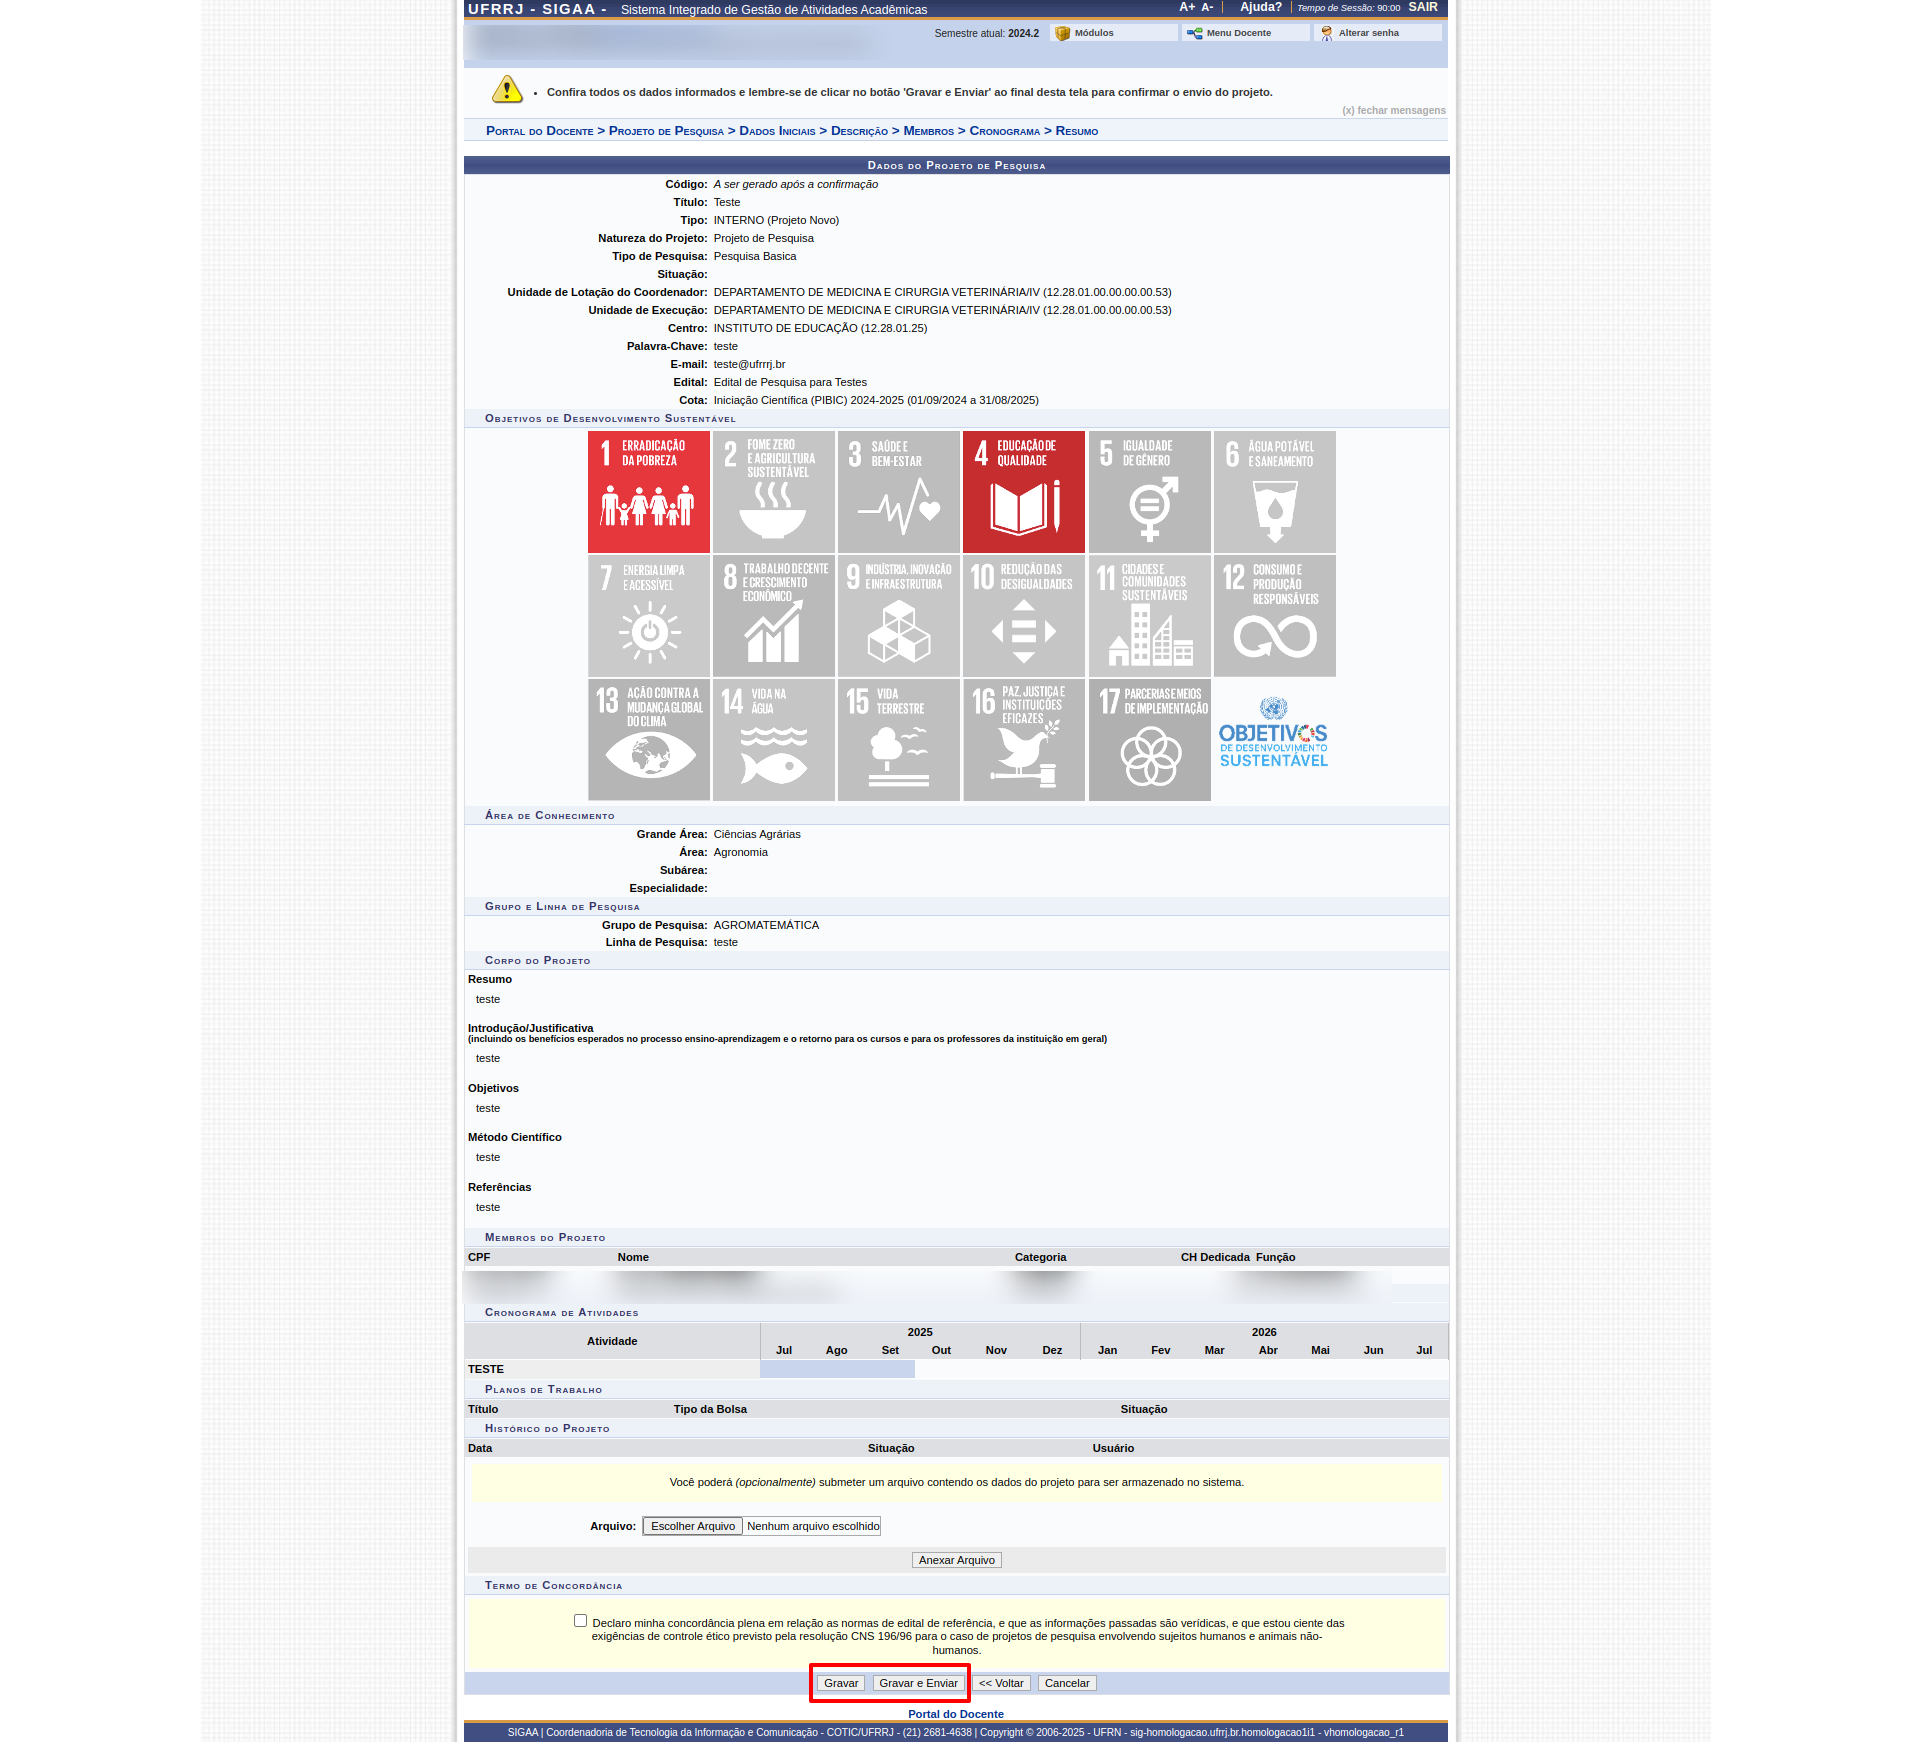Image resolution: width=1912 pixels, height=1744 pixels.
Task: Select the Vida na Água SDG icon
Action: (x=773, y=740)
